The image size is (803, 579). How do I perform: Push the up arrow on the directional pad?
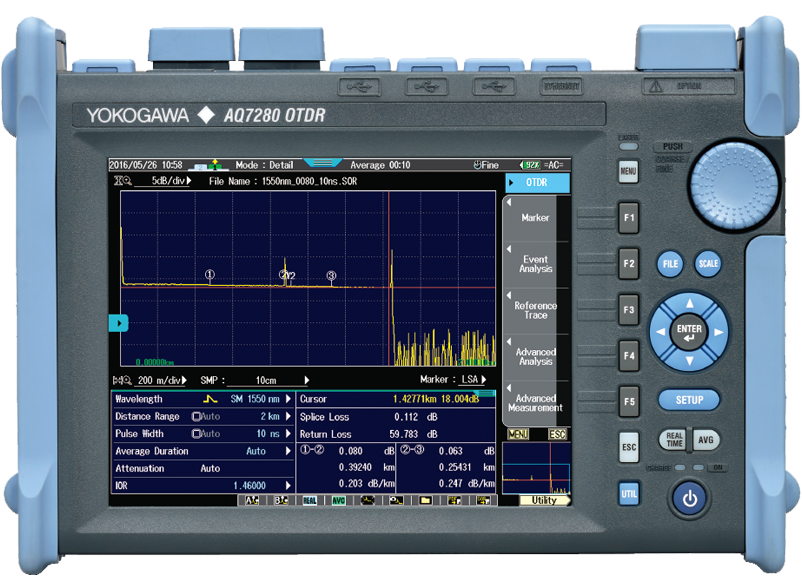pos(689,303)
